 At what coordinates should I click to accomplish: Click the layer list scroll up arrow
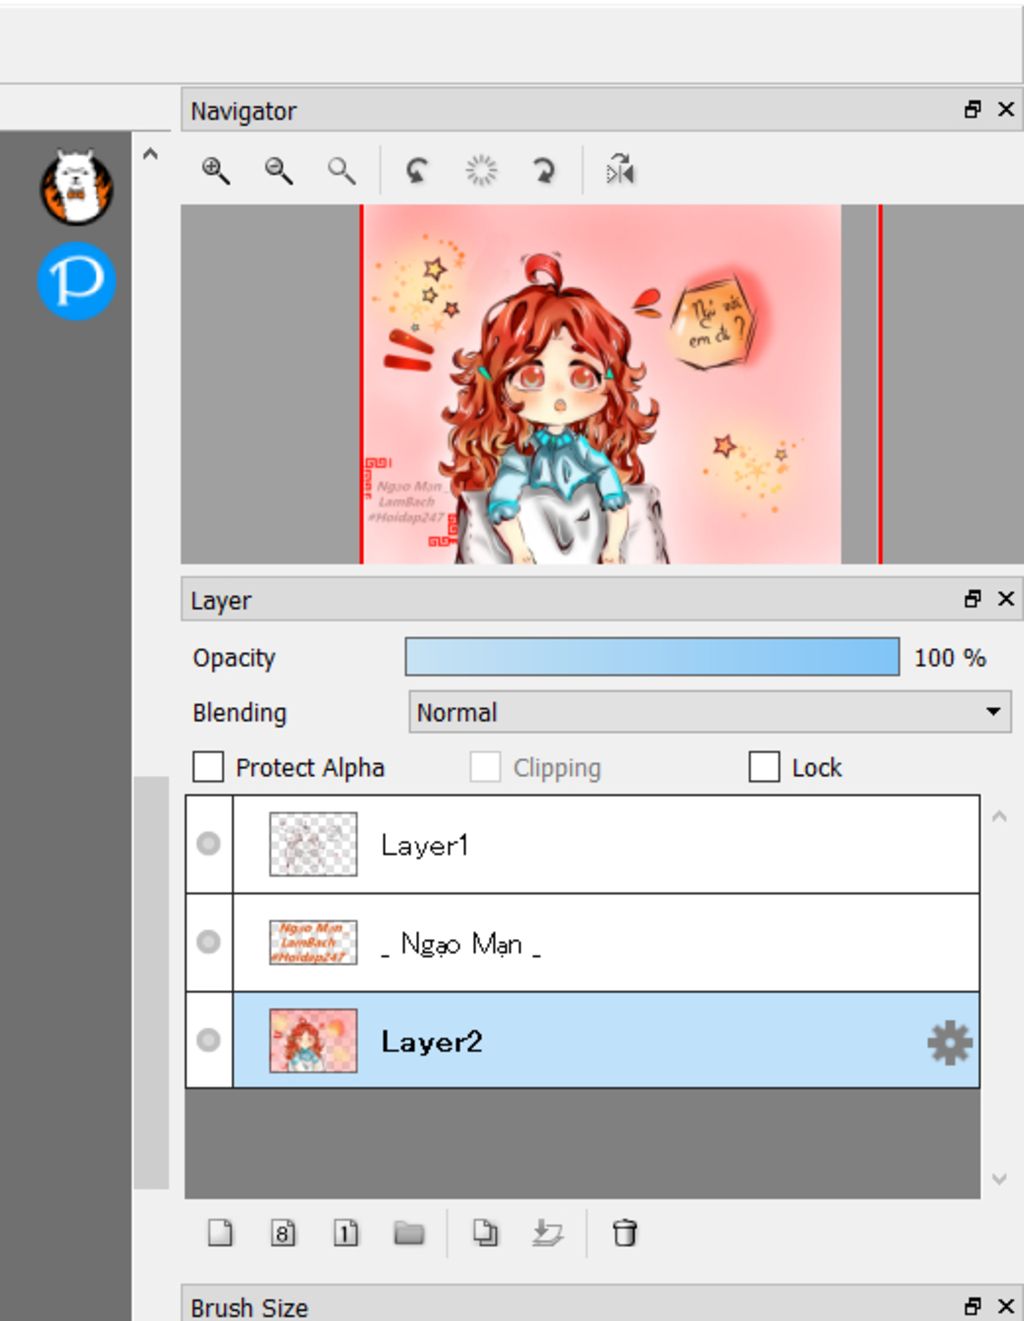pos(999,817)
